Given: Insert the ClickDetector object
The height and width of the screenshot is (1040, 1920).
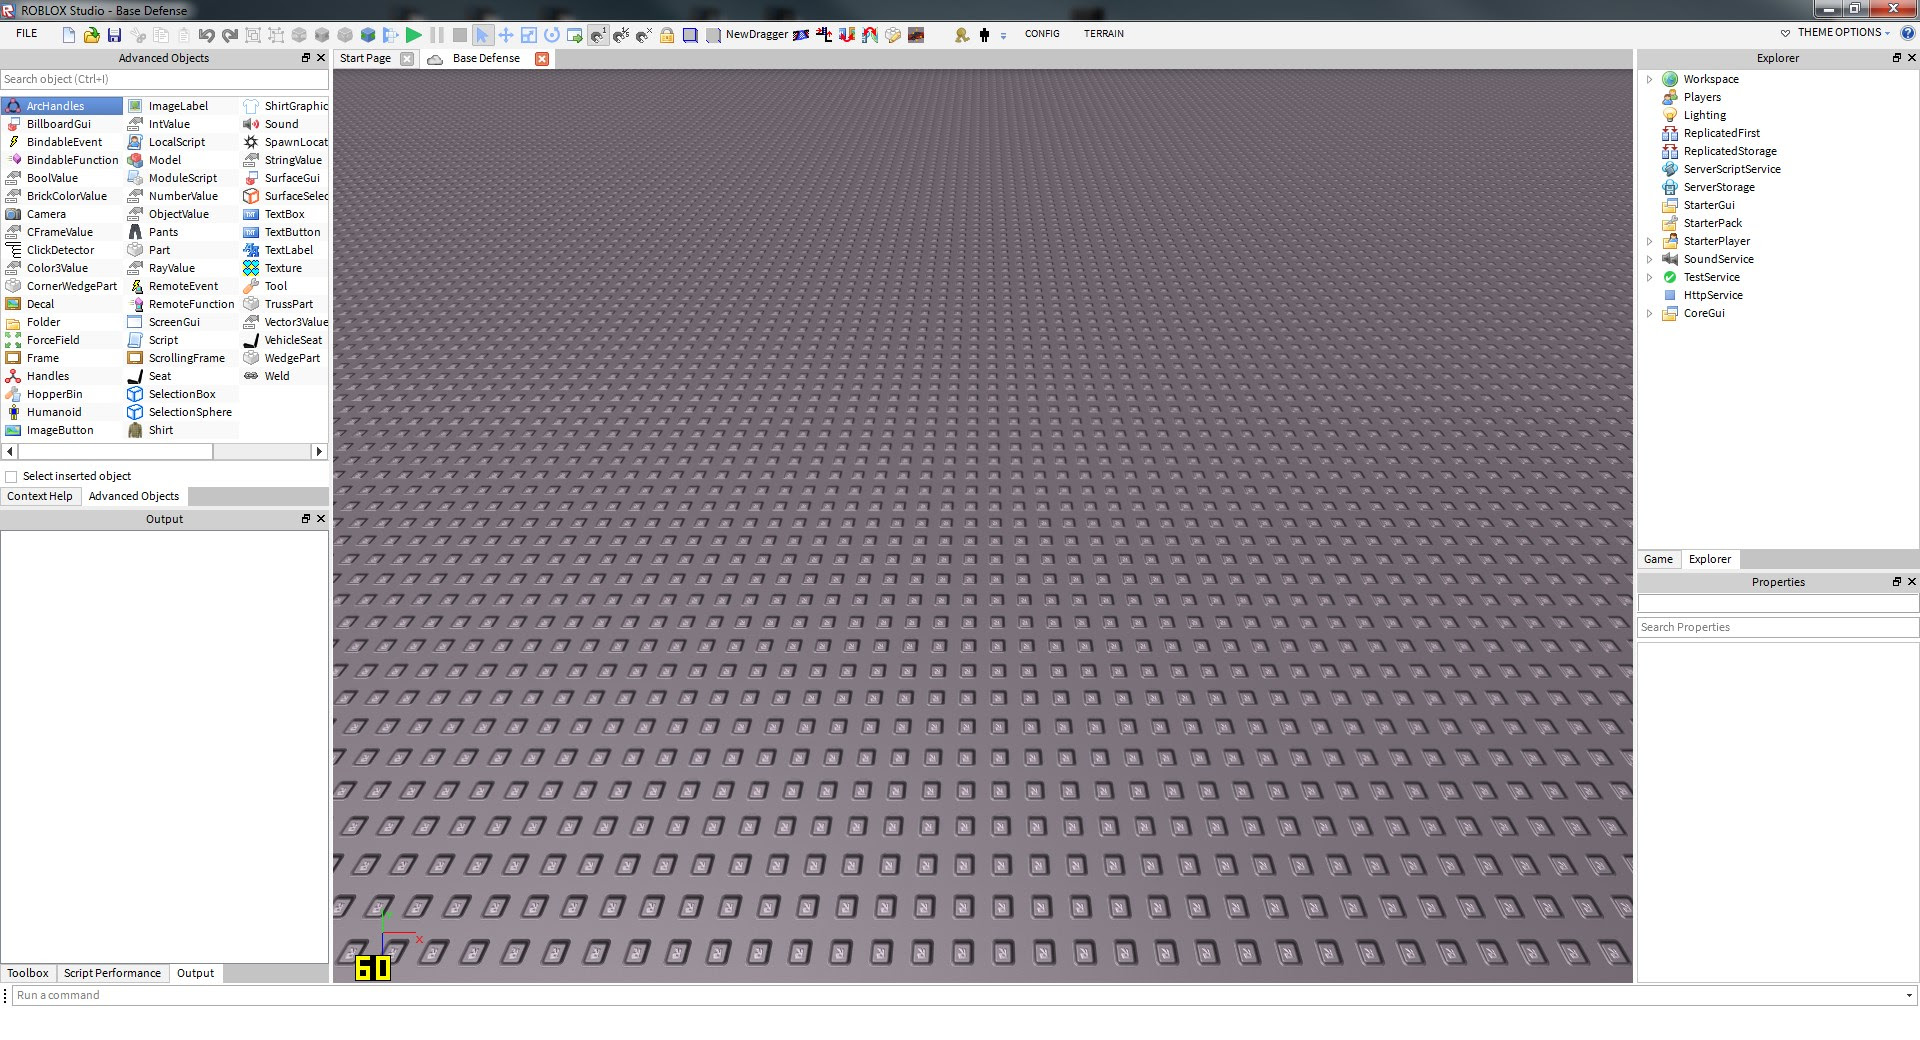Looking at the screenshot, I should (60, 250).
